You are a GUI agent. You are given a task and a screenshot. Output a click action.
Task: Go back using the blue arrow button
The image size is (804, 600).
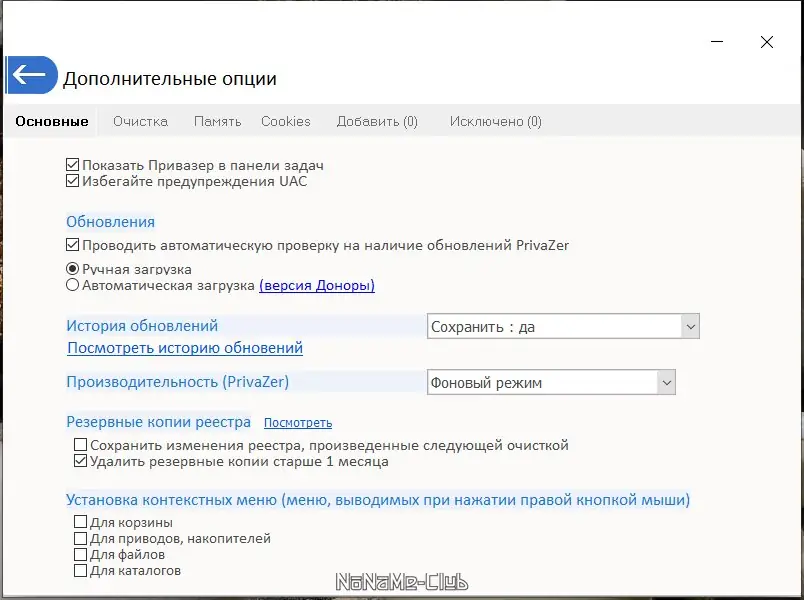tap(32, 75)
